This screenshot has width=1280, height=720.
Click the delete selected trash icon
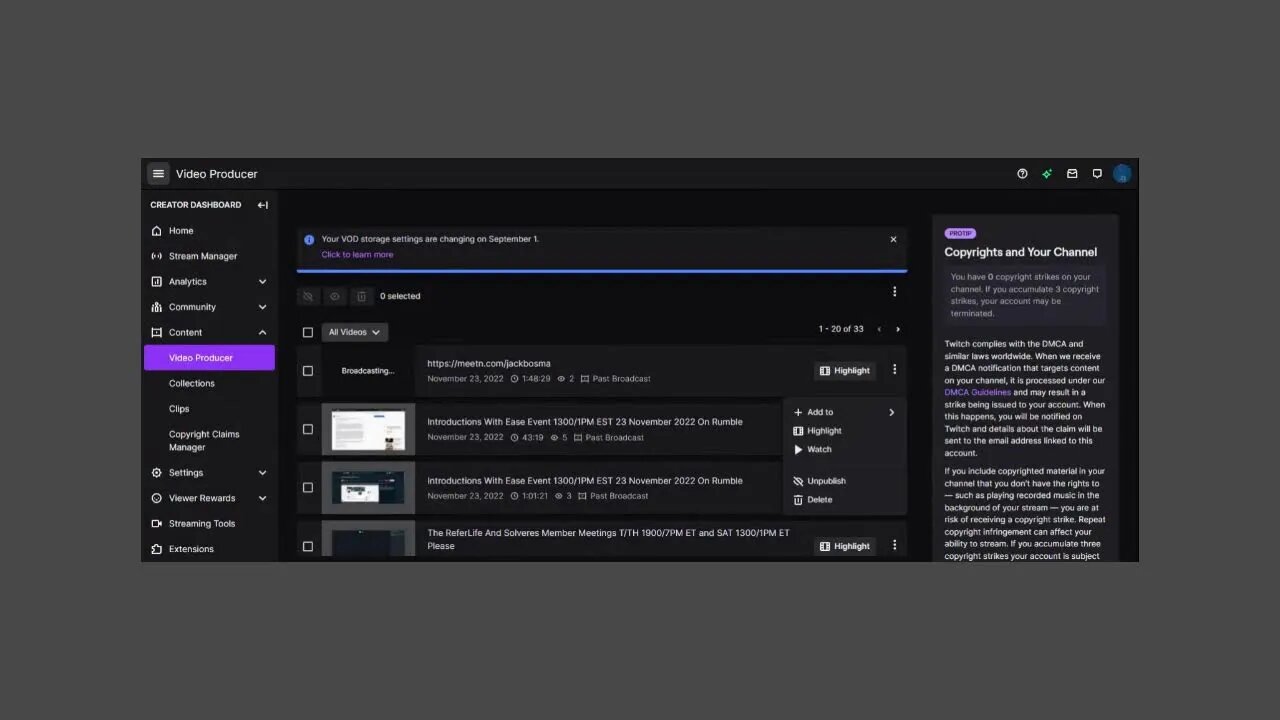click(x=361, y=296)
